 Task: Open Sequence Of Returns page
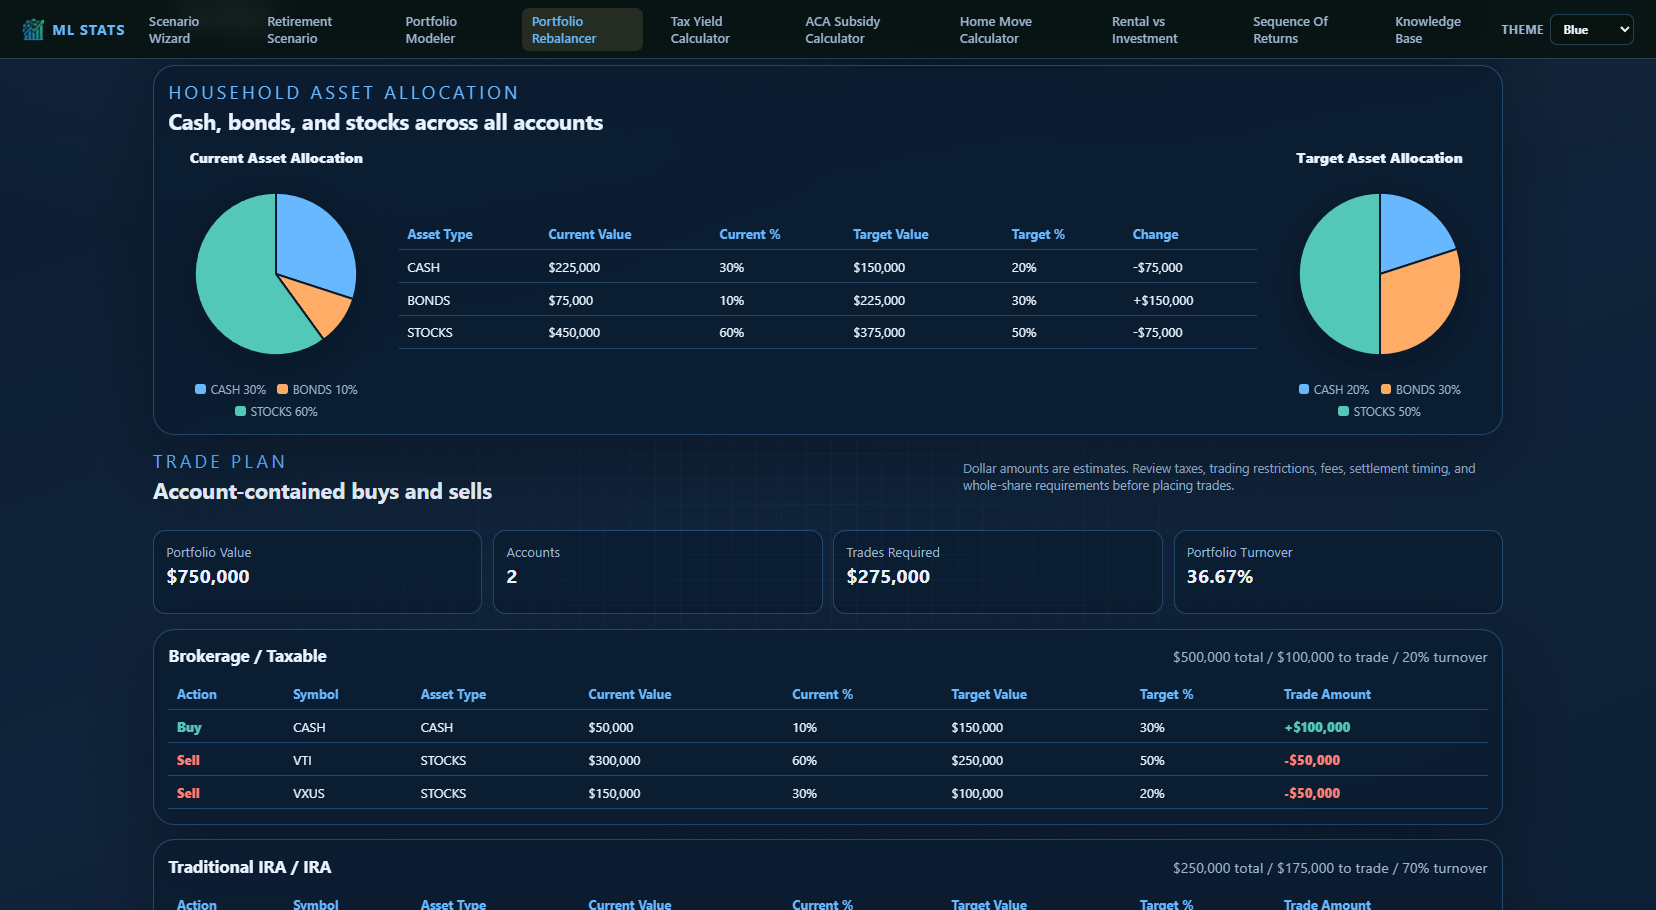tap(1290, 30)
